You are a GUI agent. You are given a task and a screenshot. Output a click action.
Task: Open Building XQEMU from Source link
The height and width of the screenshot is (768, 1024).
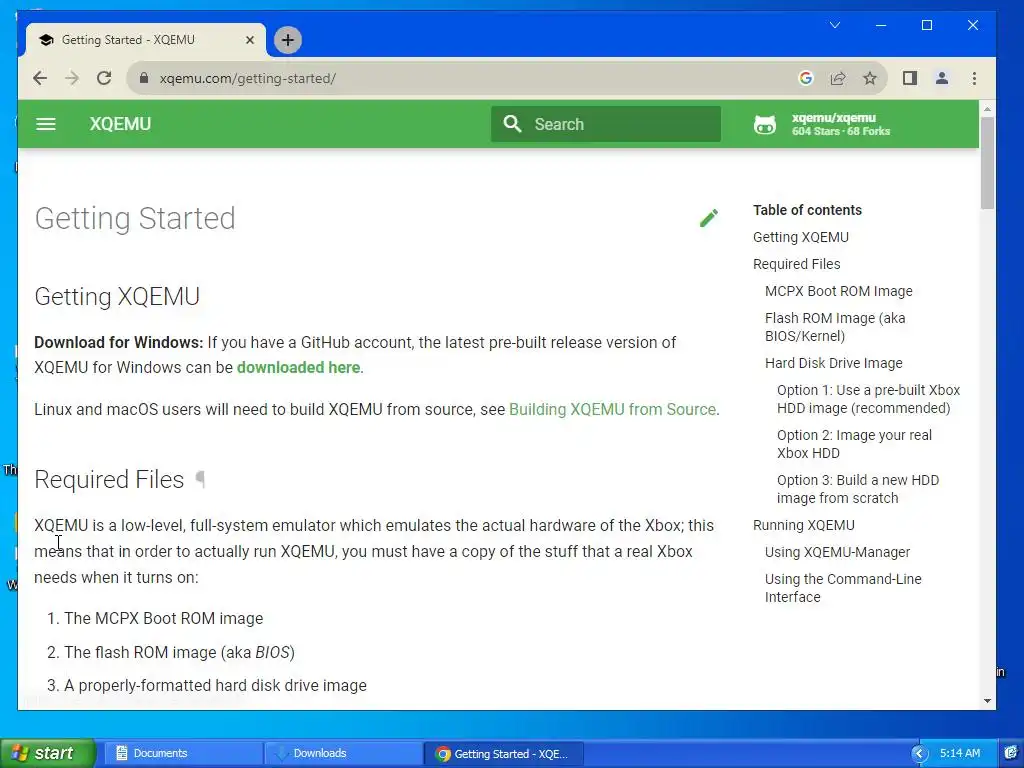[x=612, y=409]
